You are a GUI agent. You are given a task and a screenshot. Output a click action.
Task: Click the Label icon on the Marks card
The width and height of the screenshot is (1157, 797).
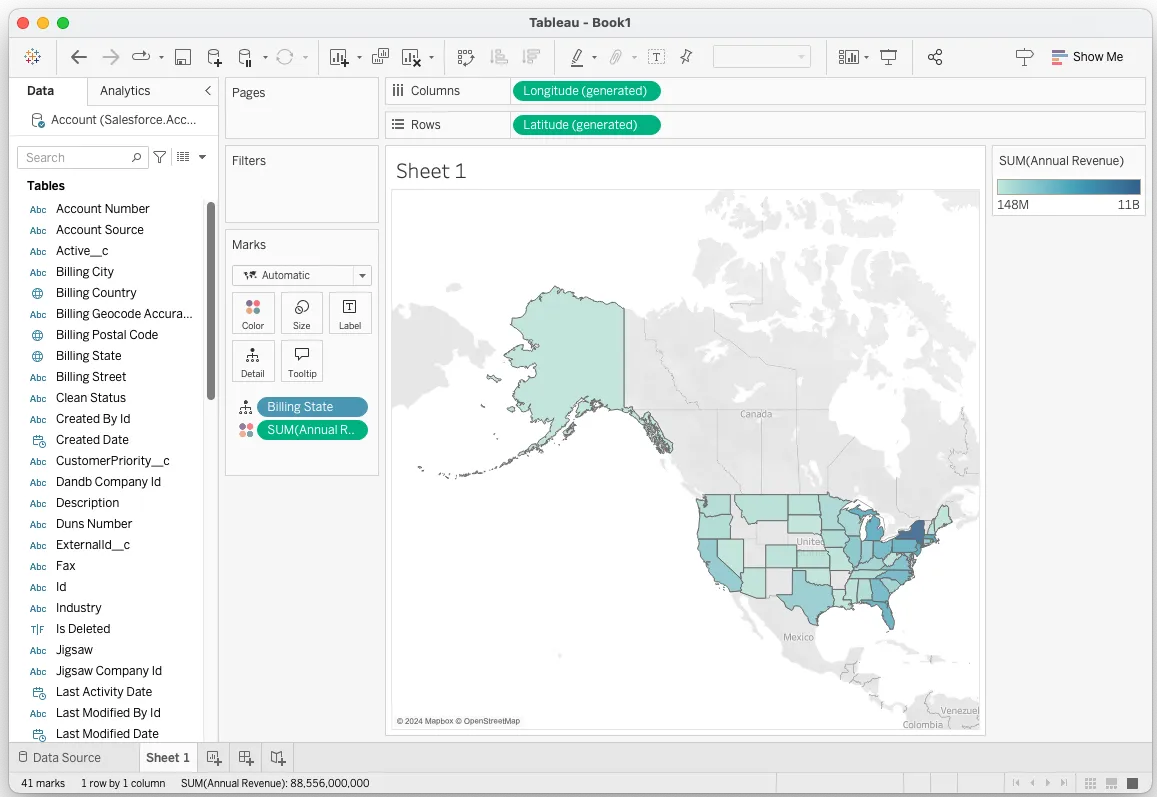point(350,313)
